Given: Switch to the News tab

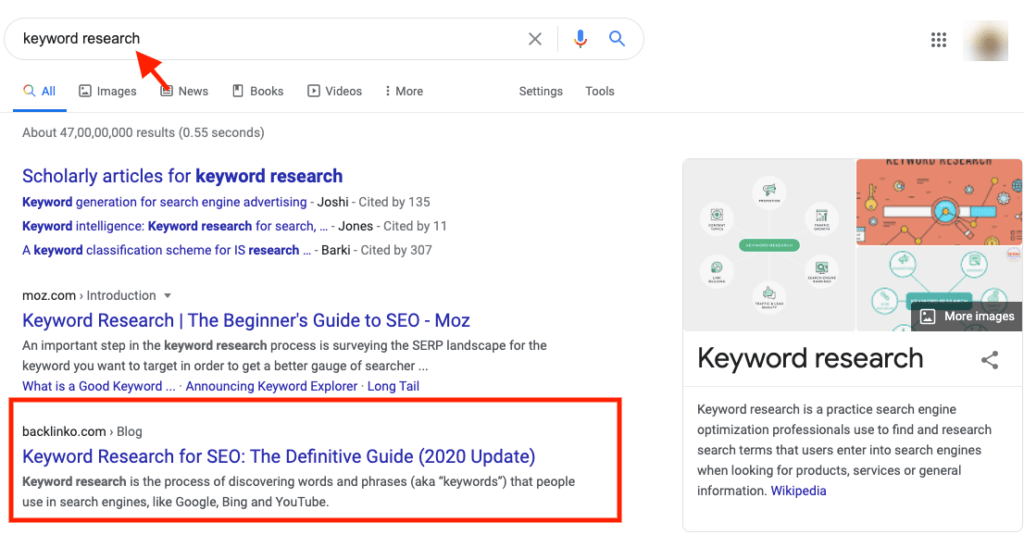Looking at the screenshot, I should pos(184,91).
